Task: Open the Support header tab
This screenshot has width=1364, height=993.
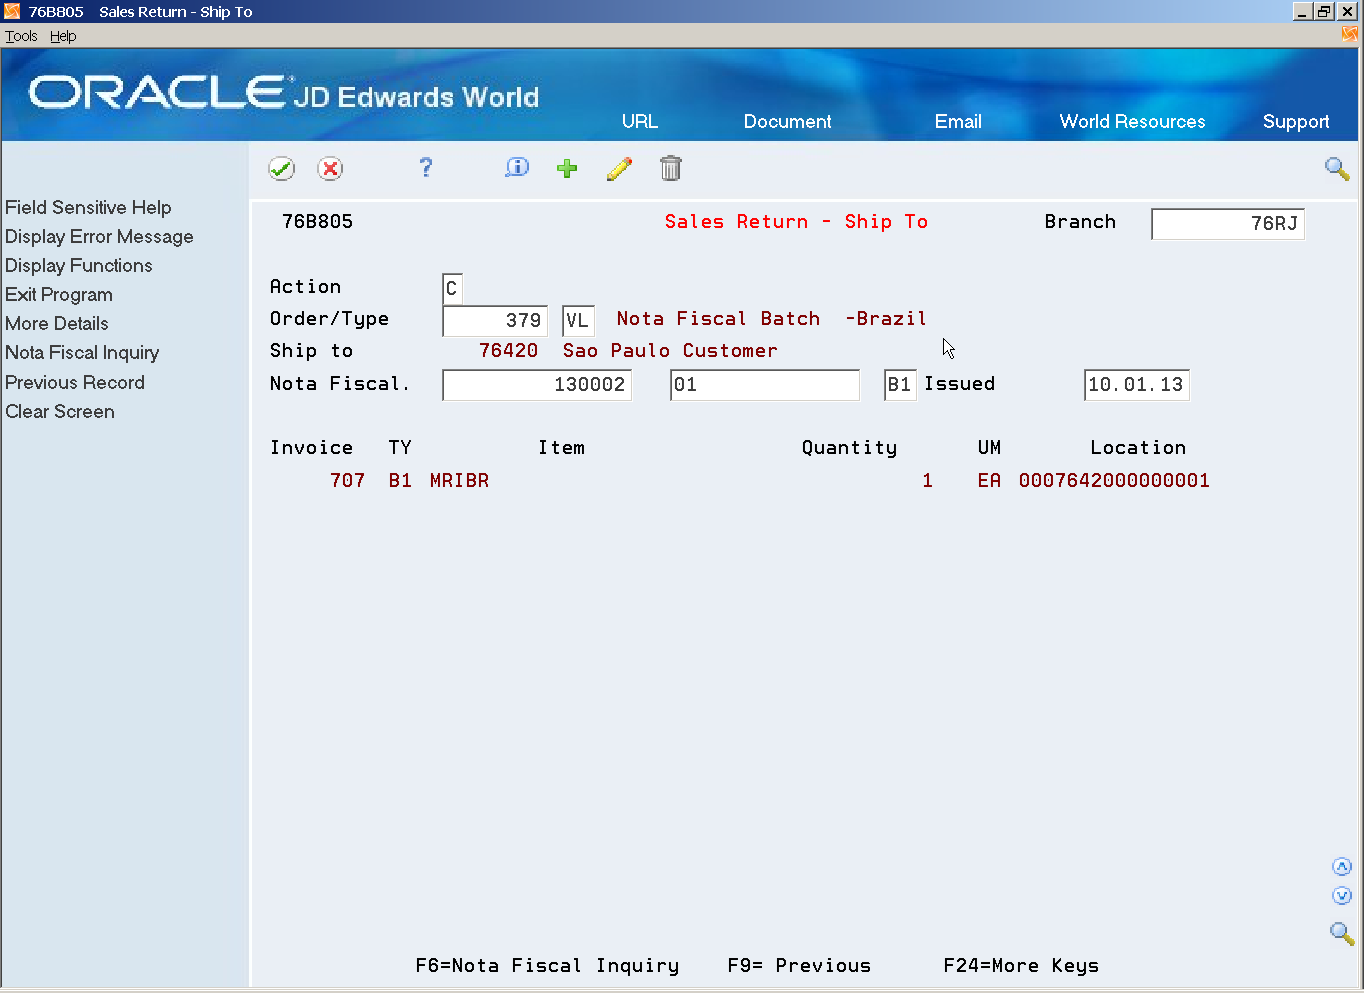Action: (x=1296, y=122)
